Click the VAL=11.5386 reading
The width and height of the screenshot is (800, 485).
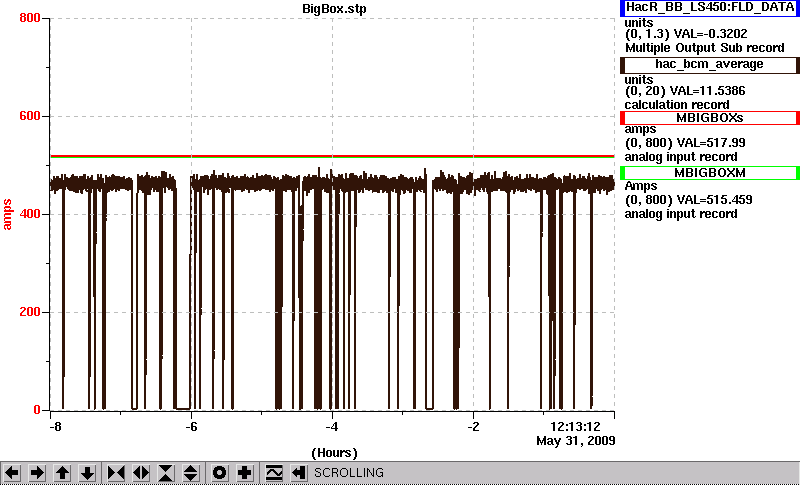[709, 91]
